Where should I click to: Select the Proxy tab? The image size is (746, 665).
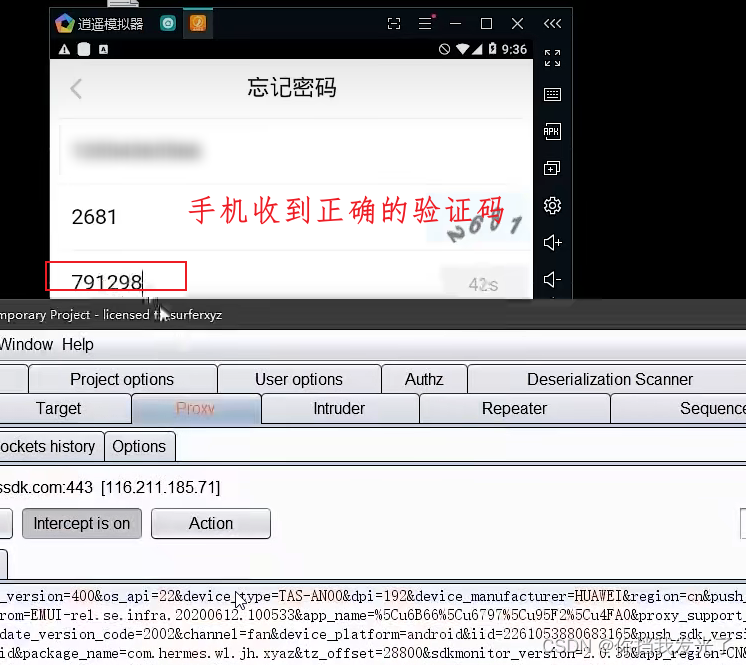tap(196, 408)
